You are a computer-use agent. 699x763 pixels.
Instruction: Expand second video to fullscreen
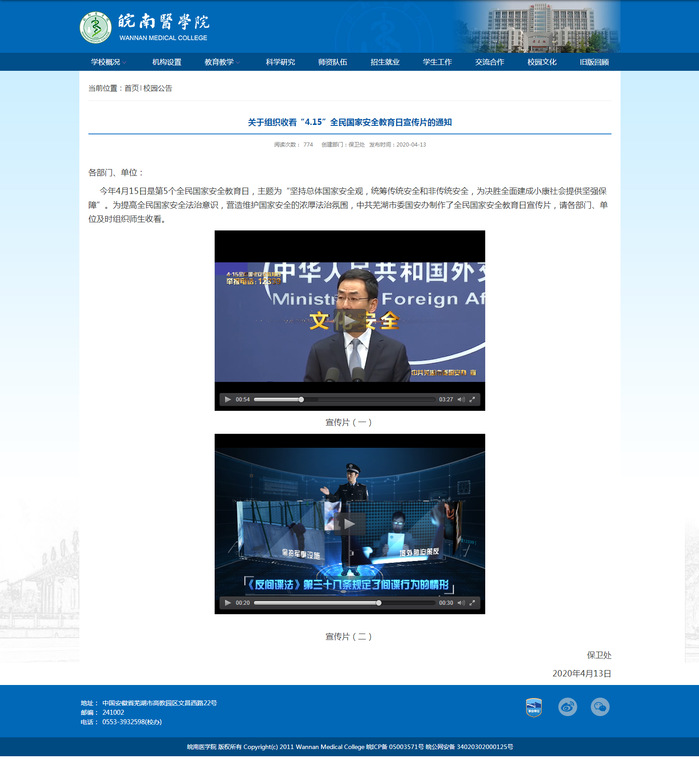click(x=473, y=603)
